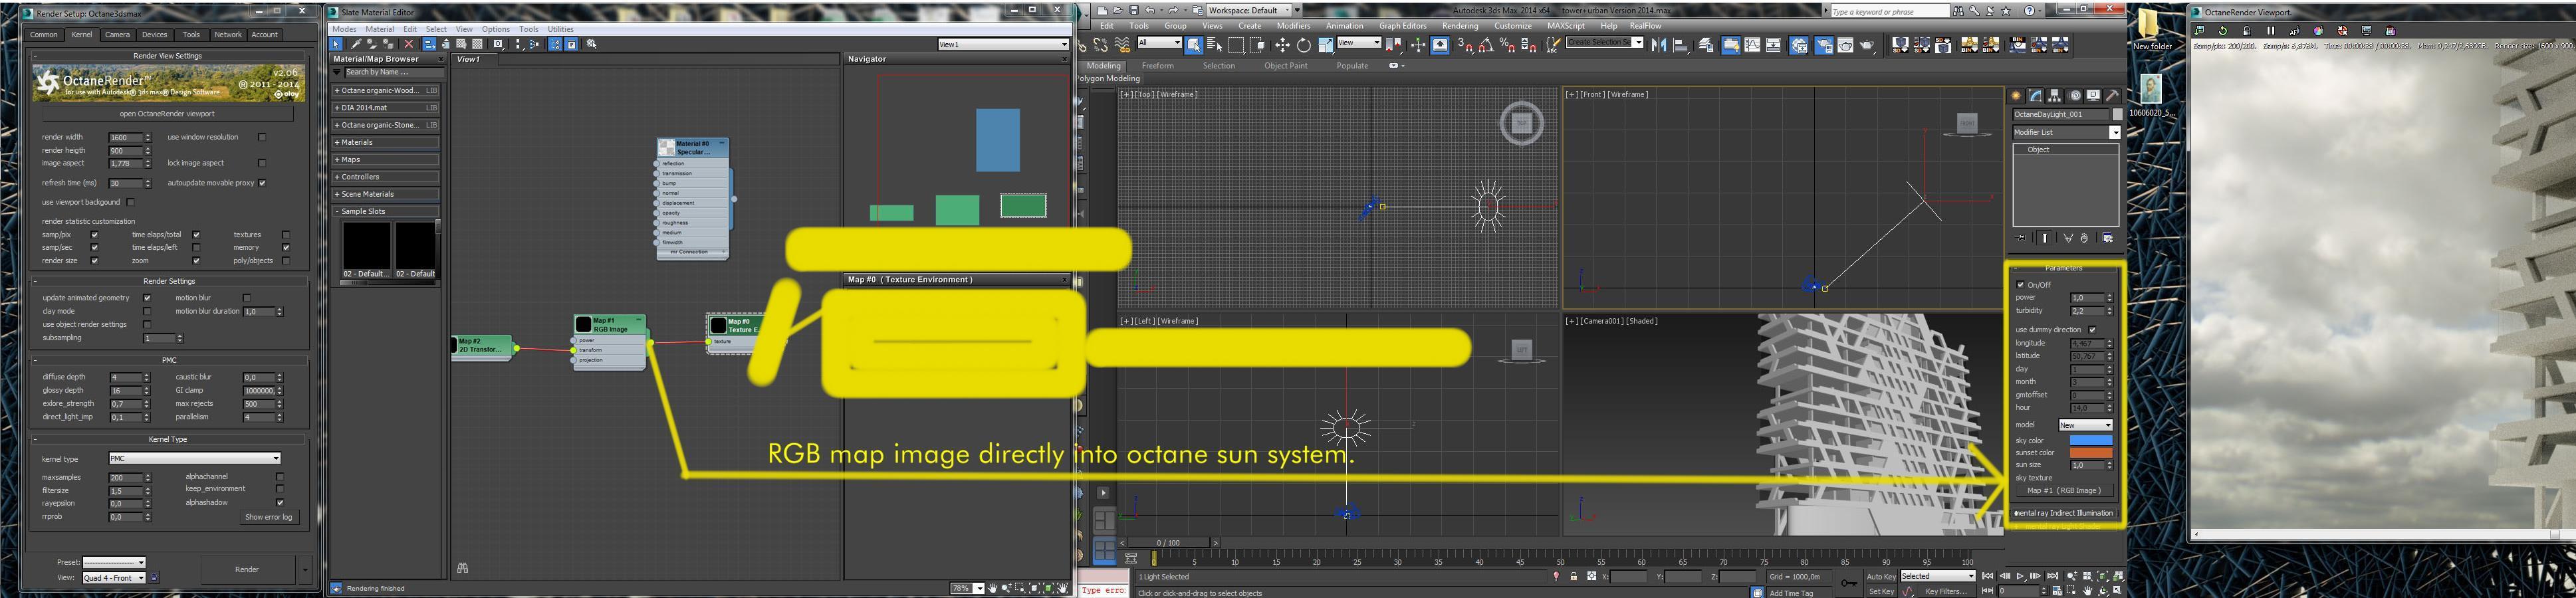Activate the Rotate tool in main toolbar

click(1303, 45)
